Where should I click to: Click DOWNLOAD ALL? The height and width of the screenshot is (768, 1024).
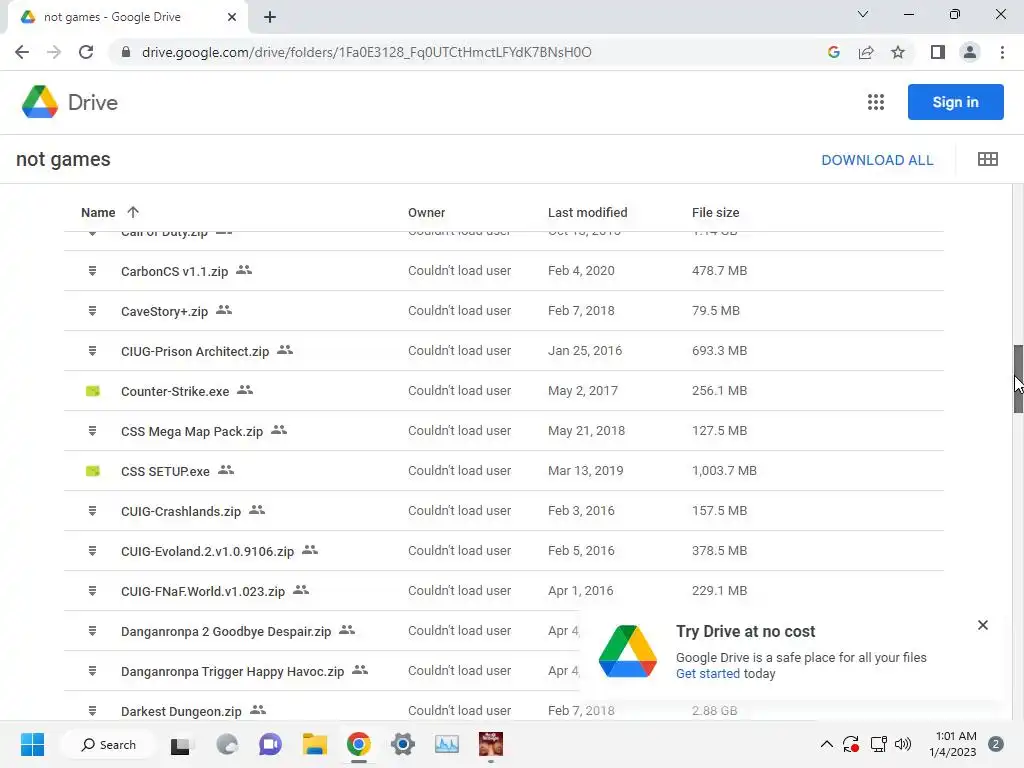coord(877,160)
